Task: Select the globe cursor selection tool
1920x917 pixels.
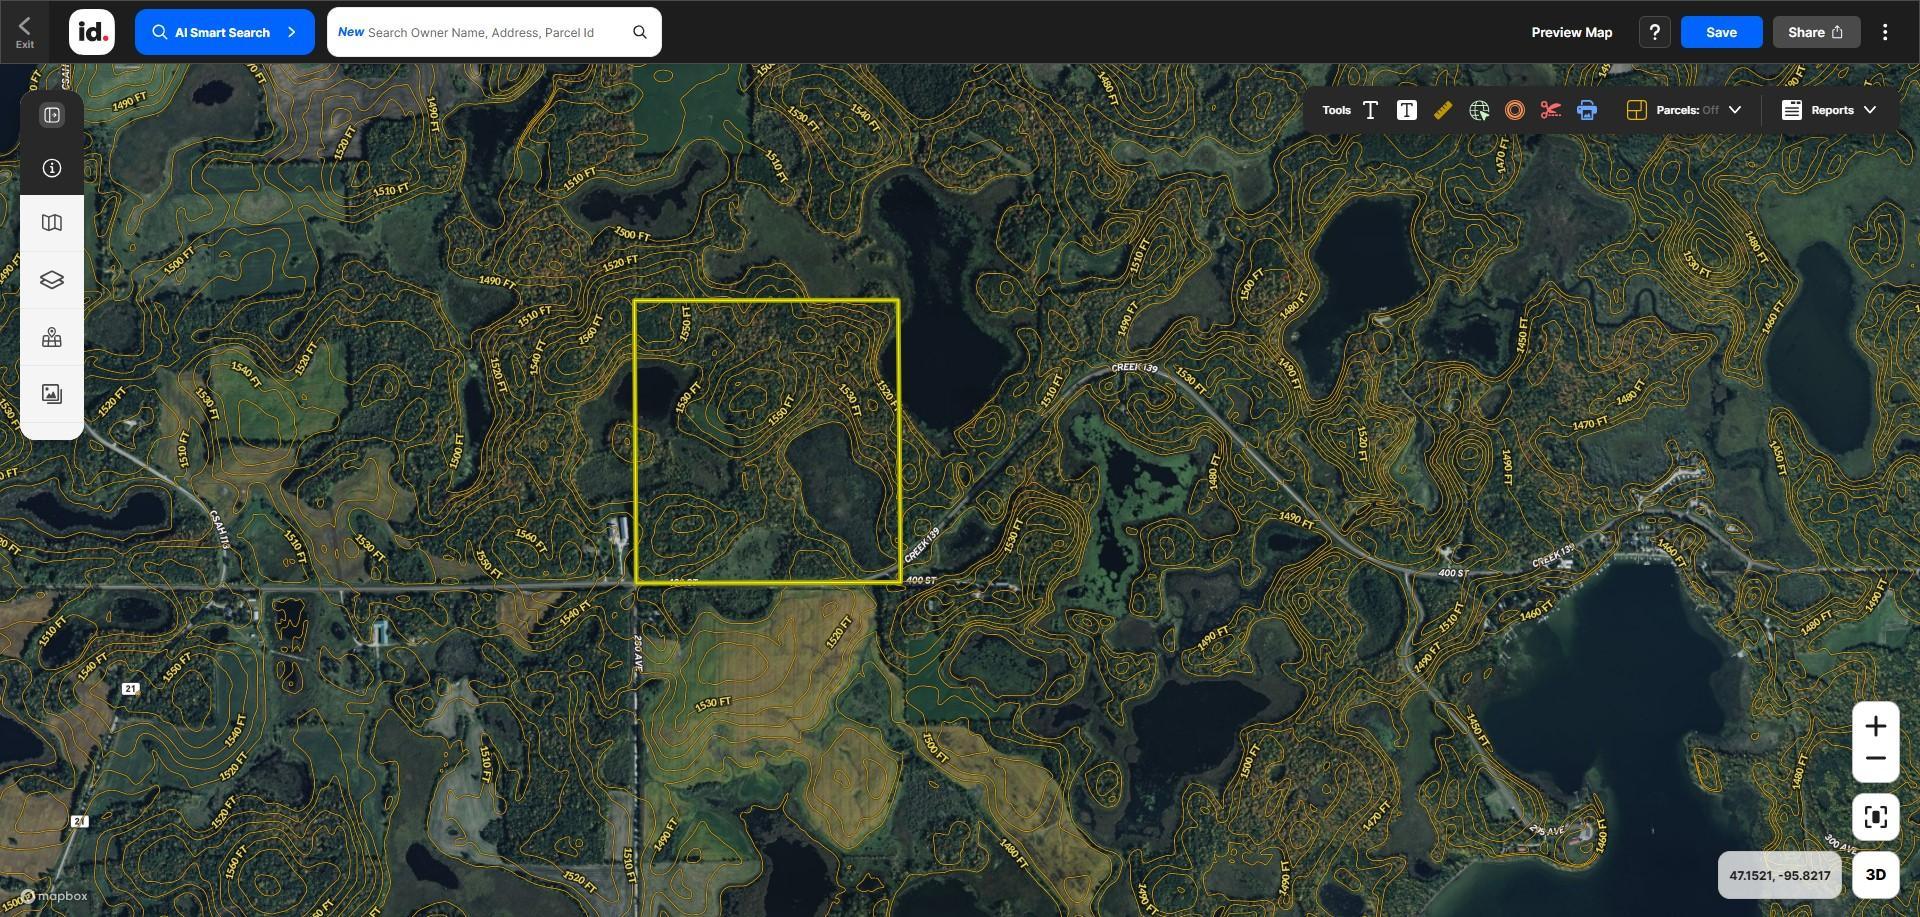Action: pyautogui.click(x=1479, y=110)
